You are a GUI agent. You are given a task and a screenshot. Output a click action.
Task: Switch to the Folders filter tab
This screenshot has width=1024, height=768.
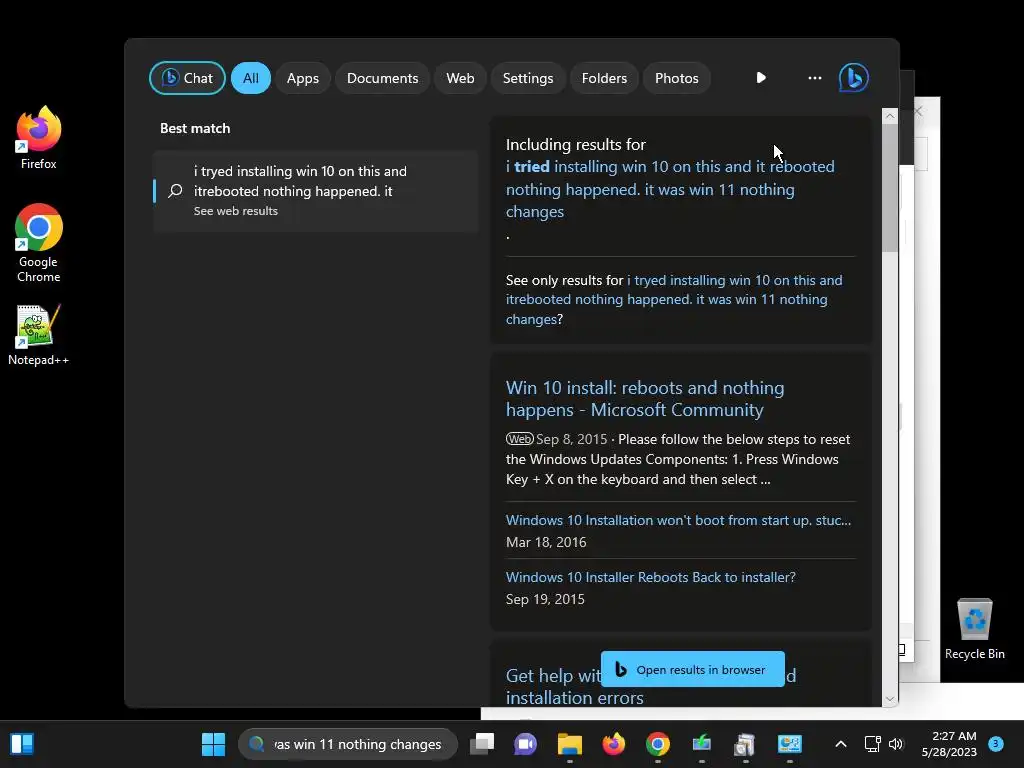tap(604, 78)
